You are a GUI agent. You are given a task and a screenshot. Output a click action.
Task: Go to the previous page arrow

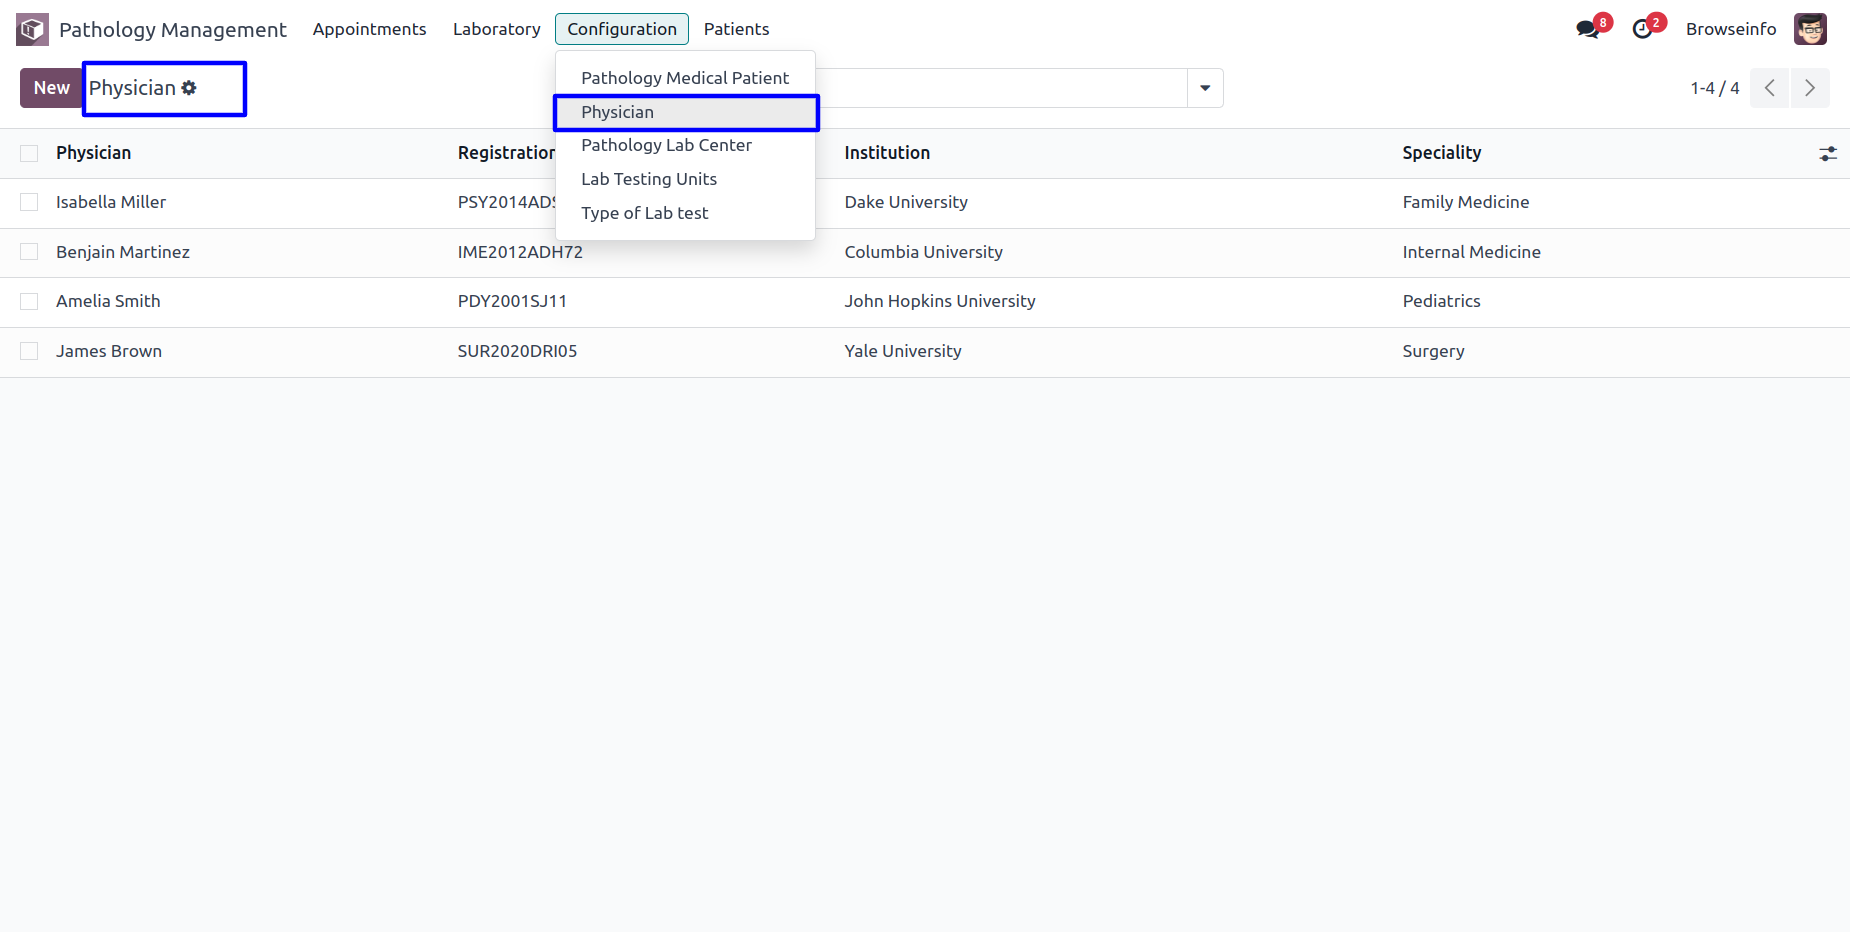(1769, 88)
